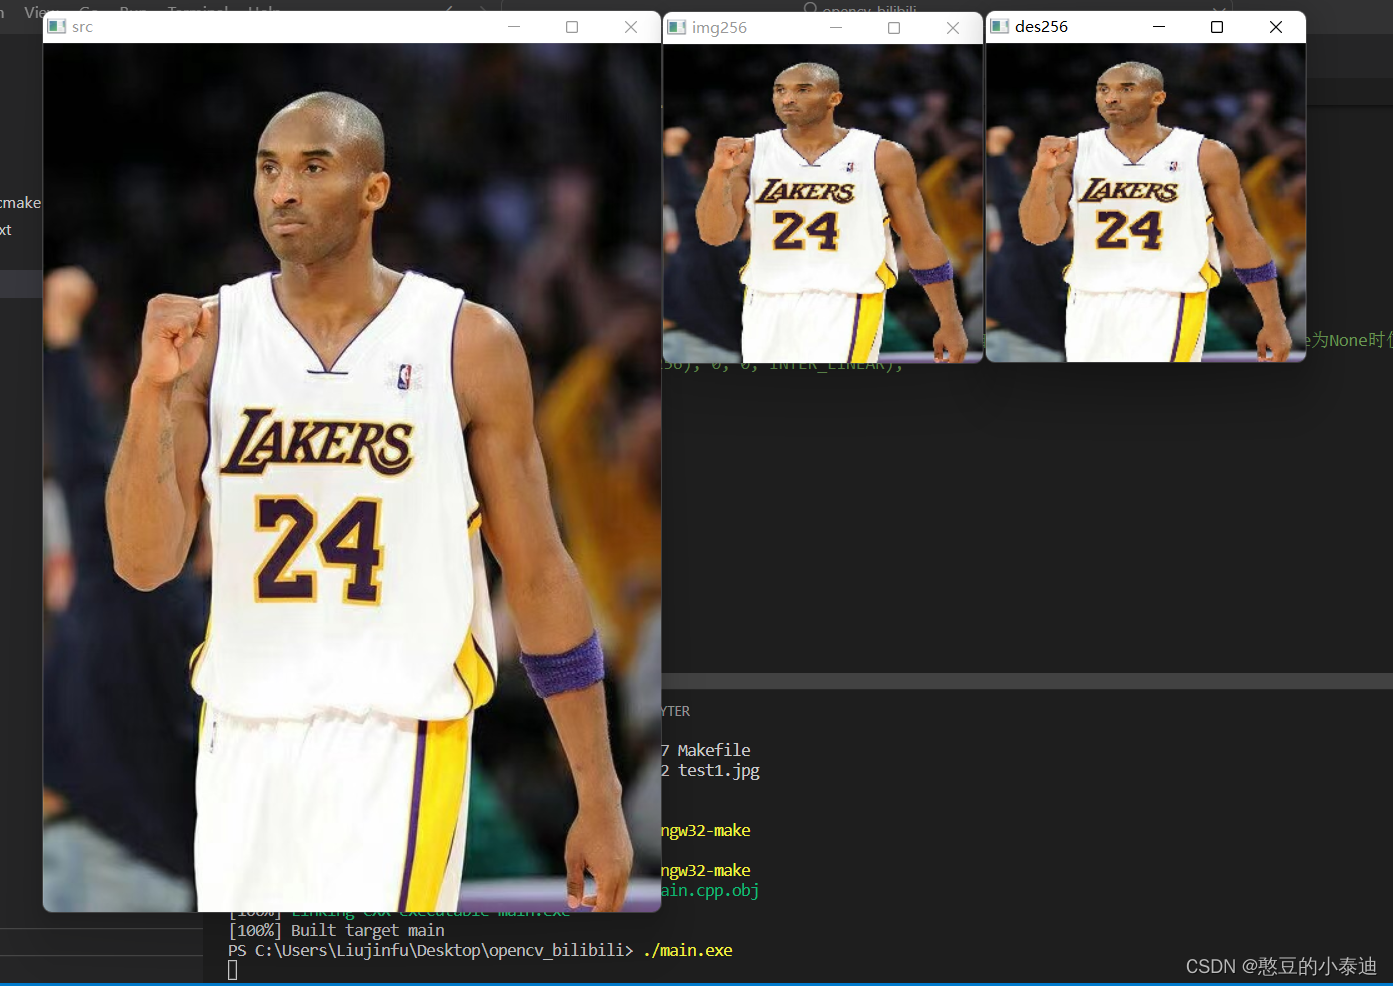Select the Makefile entry in terminal listing
1393x986 pixels.
tap(714, 750)
